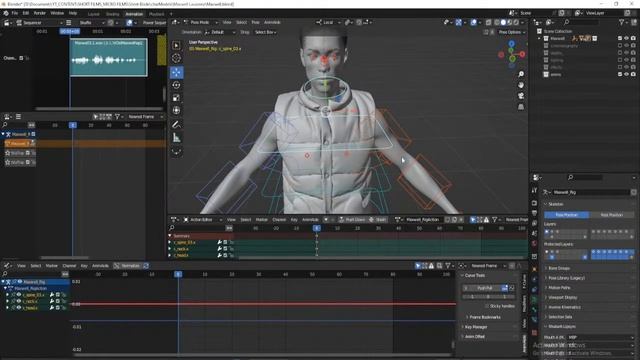Toggle render camera icon of Maxwell collection
This screenshot has width=640, height=360.
633,38
